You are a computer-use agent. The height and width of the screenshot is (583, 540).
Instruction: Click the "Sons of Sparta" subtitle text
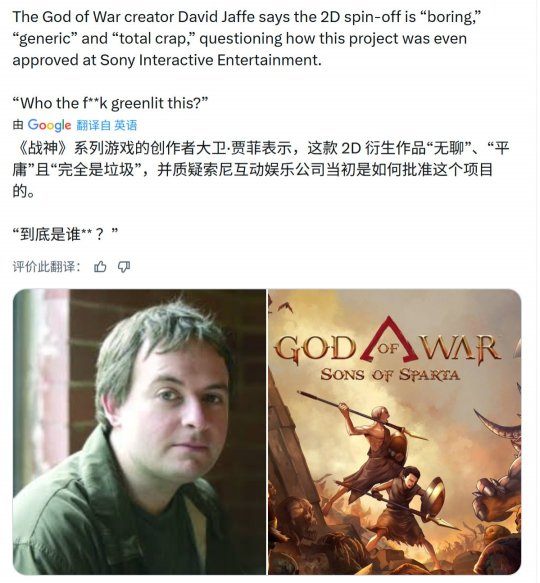[x=390, y=374]
